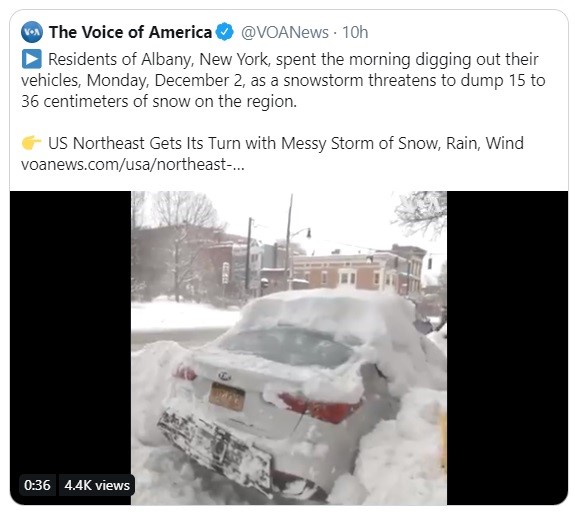Click the car's orange license plate
Screen dimensions: 575x514
point(227,397)
